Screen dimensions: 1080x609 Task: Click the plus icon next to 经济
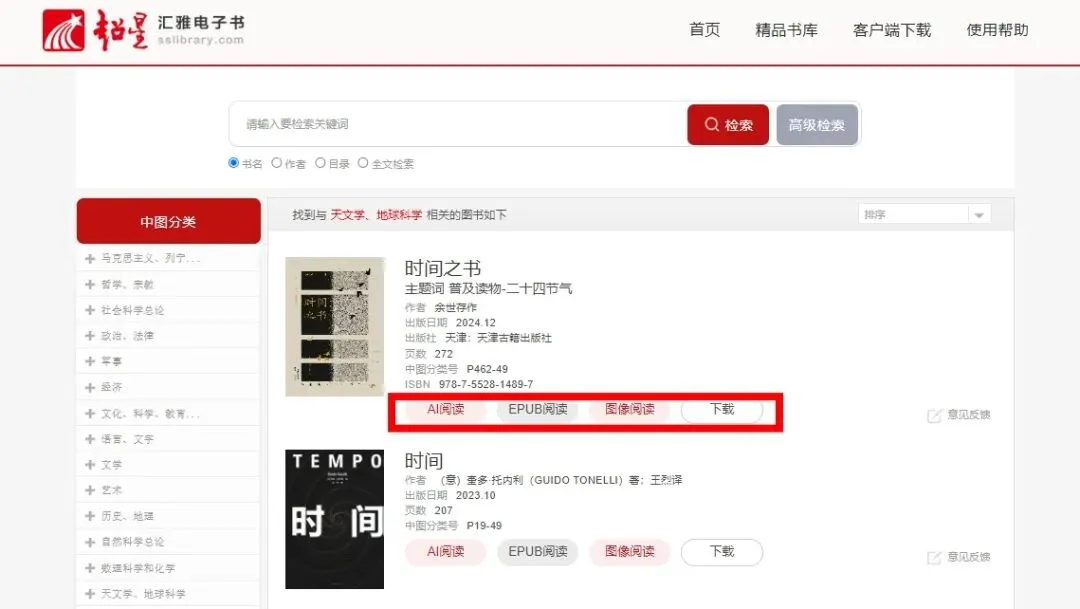tap(90, 387)
